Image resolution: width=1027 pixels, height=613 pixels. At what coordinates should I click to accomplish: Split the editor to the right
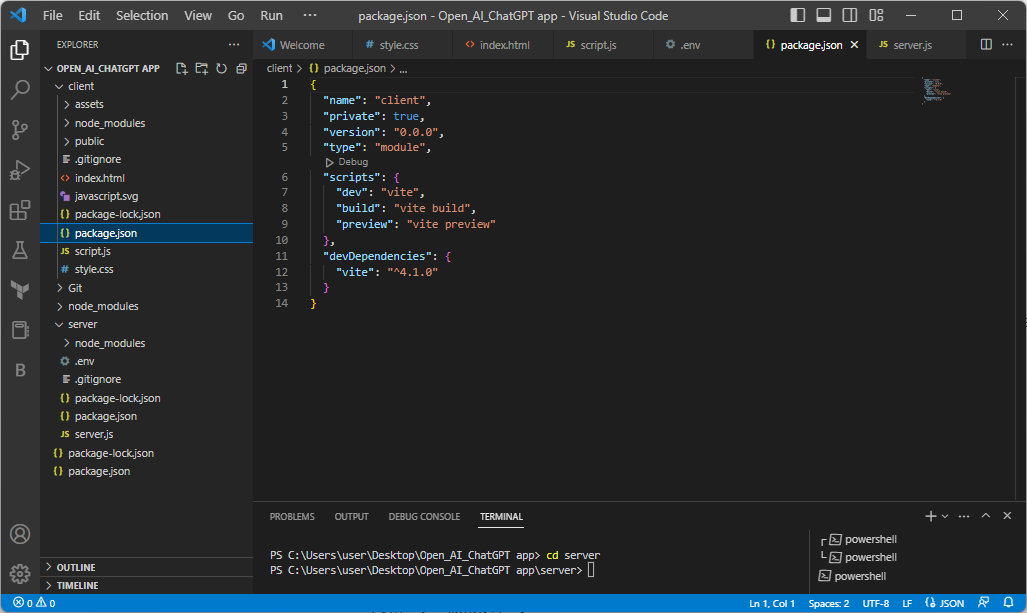pos(986,45)
